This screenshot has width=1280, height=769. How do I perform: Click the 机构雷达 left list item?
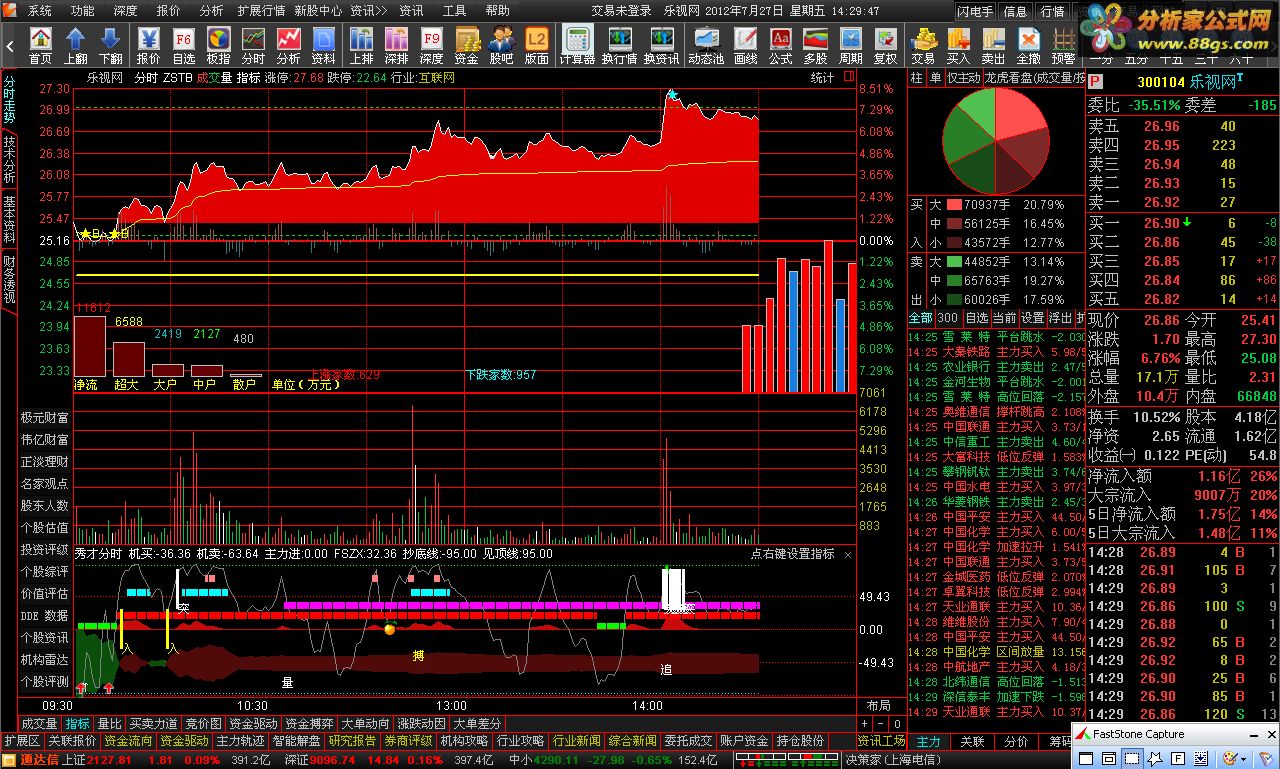click(x=45, y=659)
